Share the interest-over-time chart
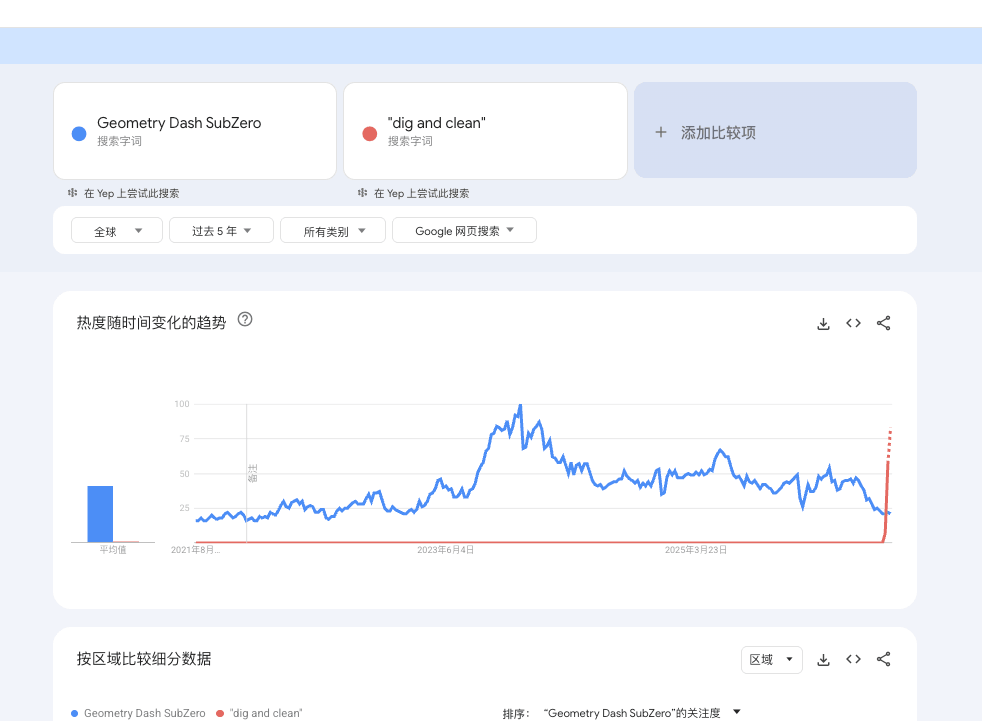This screenshot has height=721, width=982. click(x=883, y=323)
